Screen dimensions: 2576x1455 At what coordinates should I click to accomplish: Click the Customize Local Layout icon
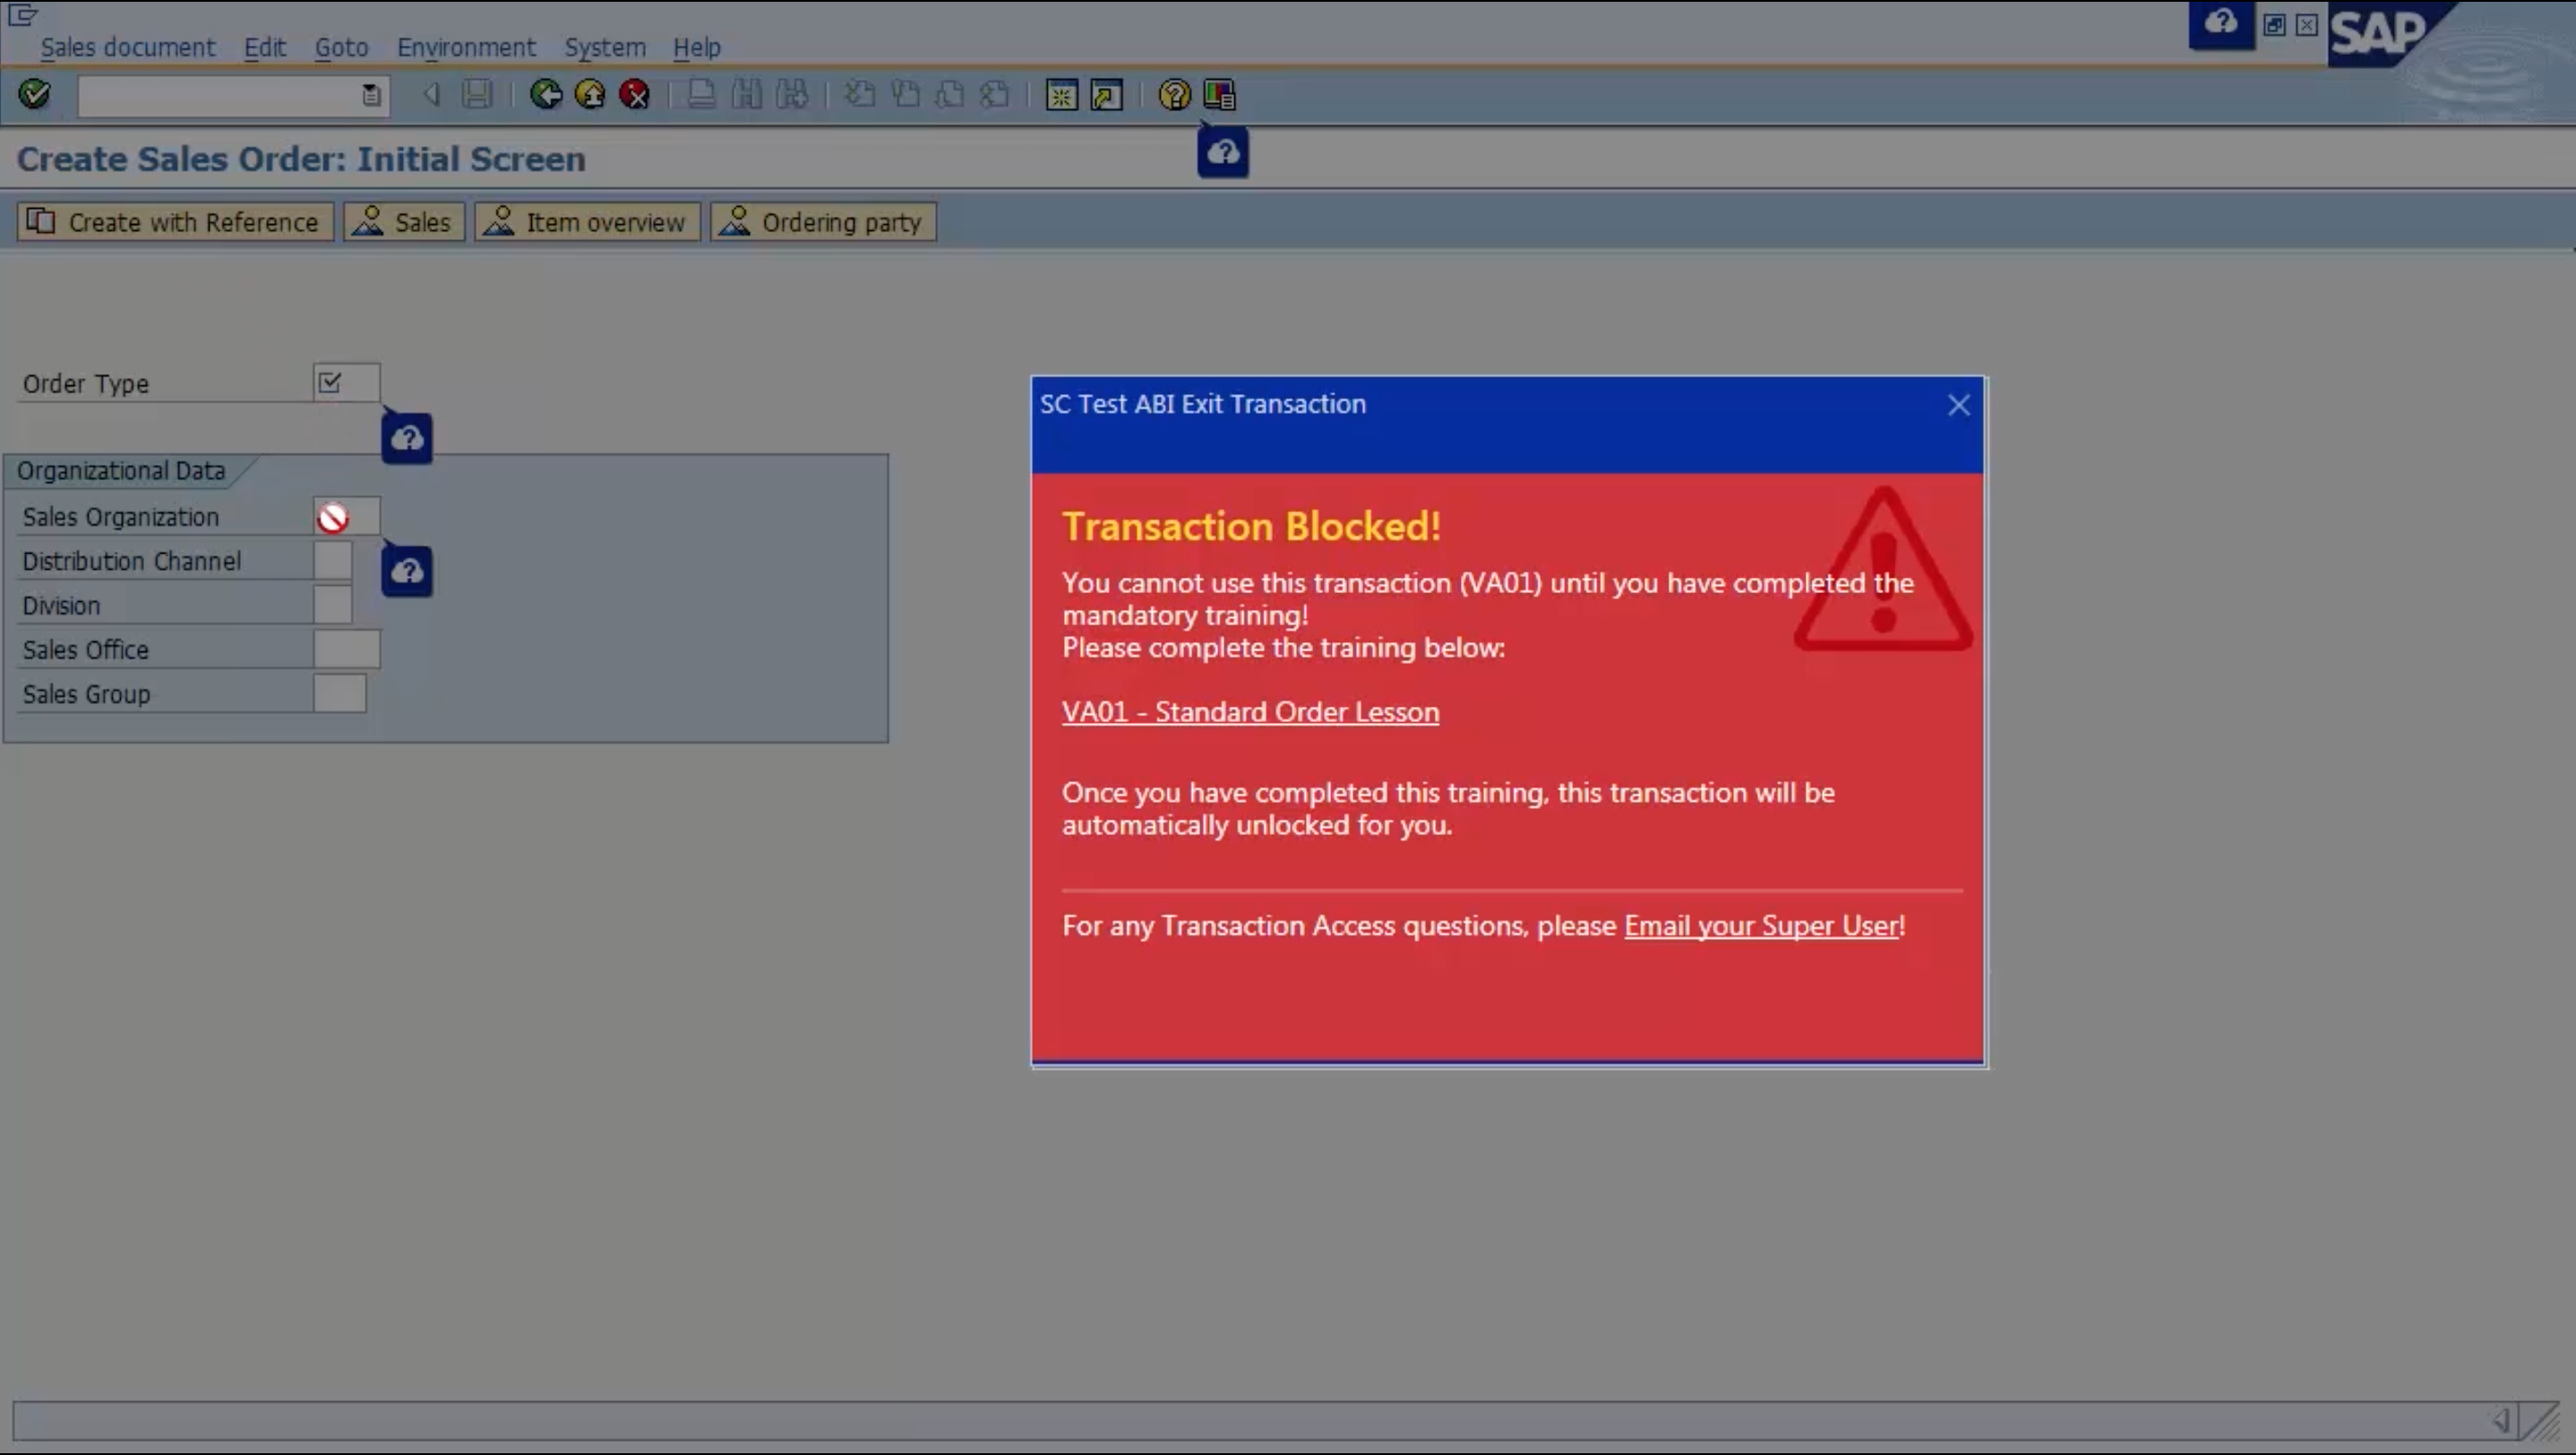pos(1219,95)
